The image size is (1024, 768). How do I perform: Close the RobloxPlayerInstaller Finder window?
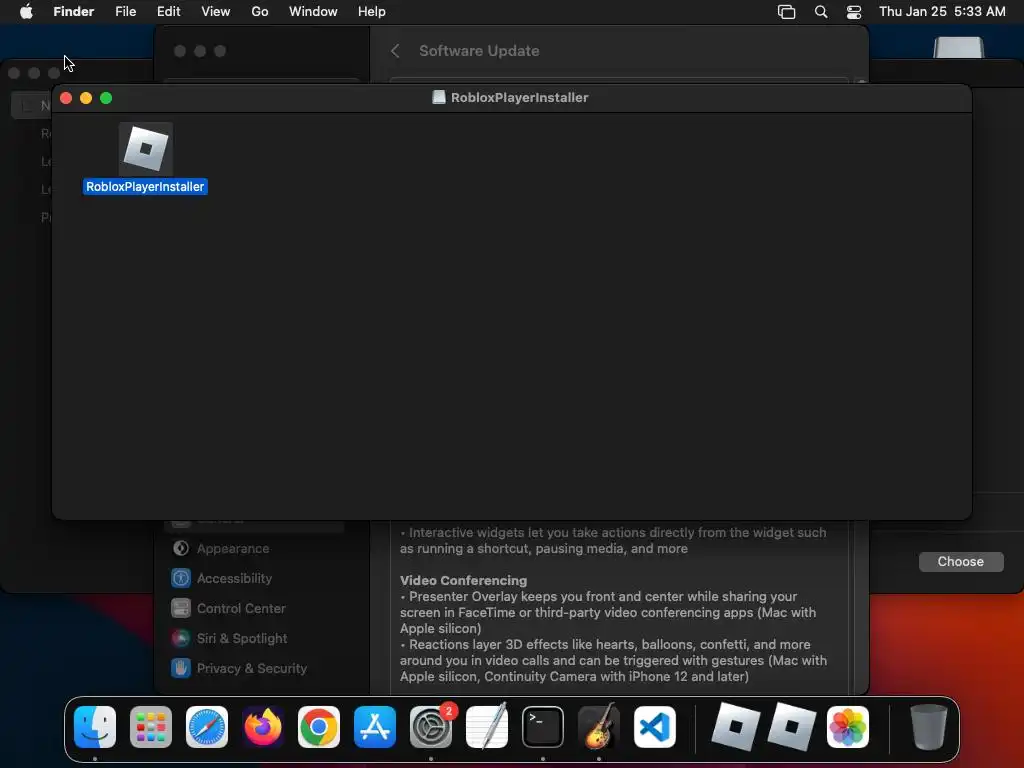tap(66, 98)
